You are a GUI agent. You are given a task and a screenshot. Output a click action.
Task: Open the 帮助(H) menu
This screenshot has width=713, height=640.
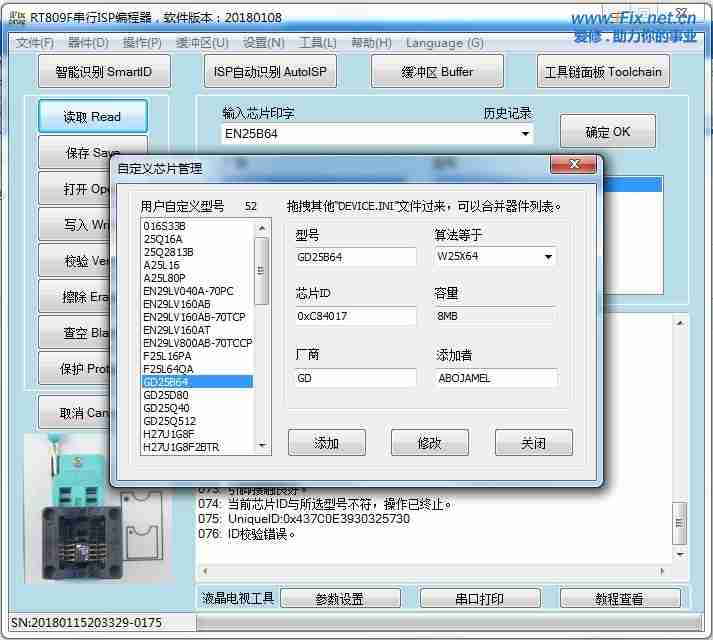coord(371,43)
